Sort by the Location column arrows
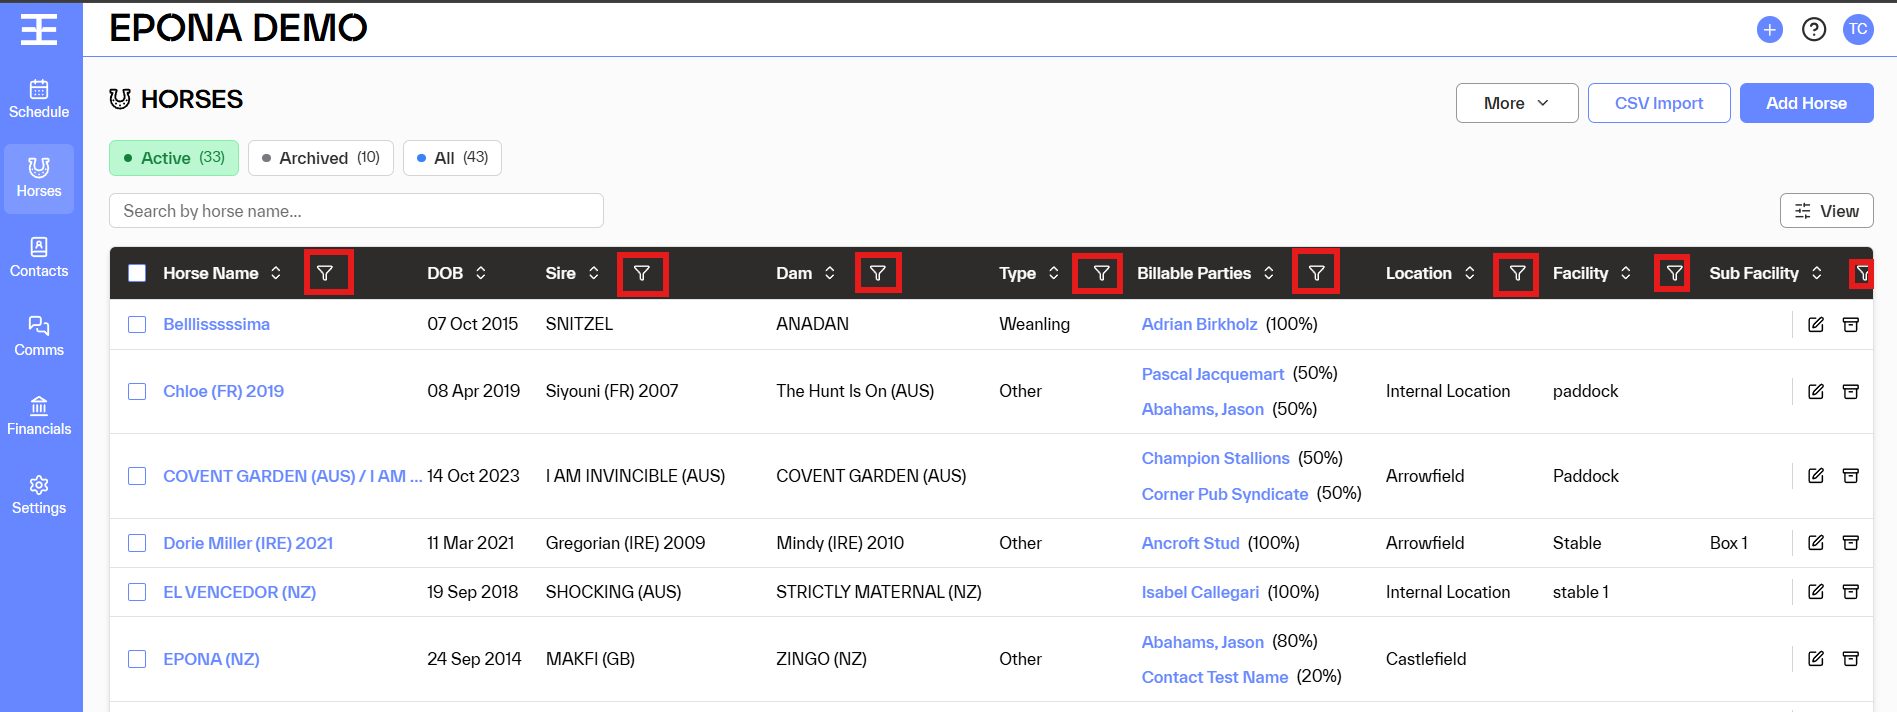The width and height of the screenshot is (1897, 712). (1470, 273)
